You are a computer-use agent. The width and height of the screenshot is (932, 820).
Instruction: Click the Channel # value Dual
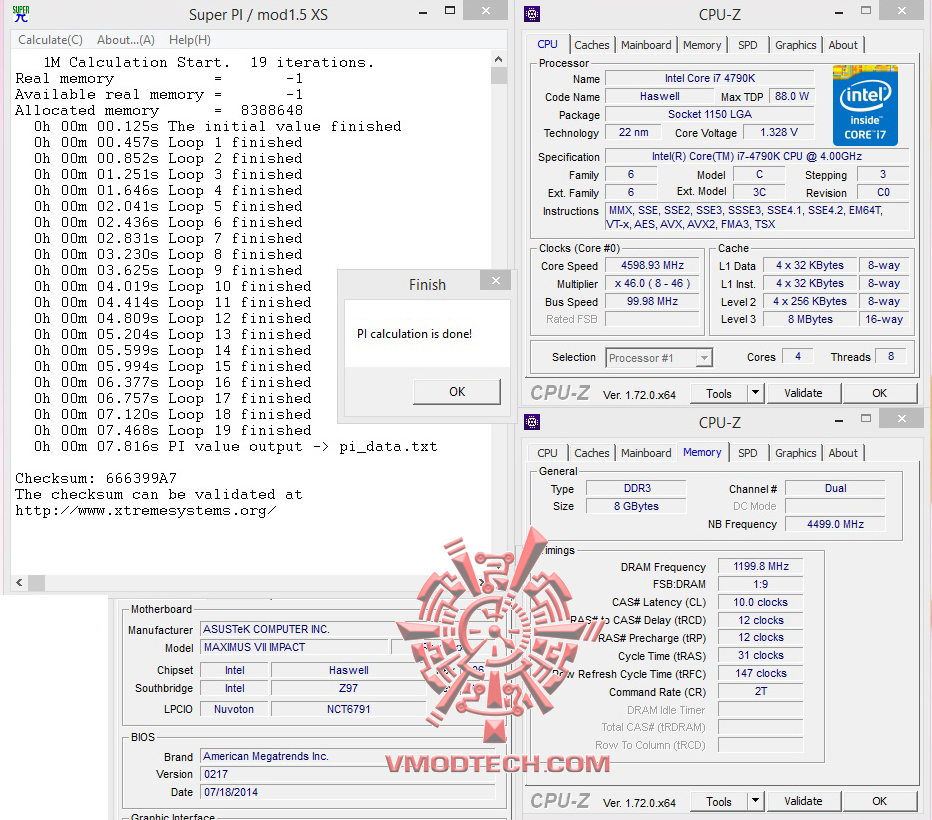pyautogui.click(x=835, y=488)
